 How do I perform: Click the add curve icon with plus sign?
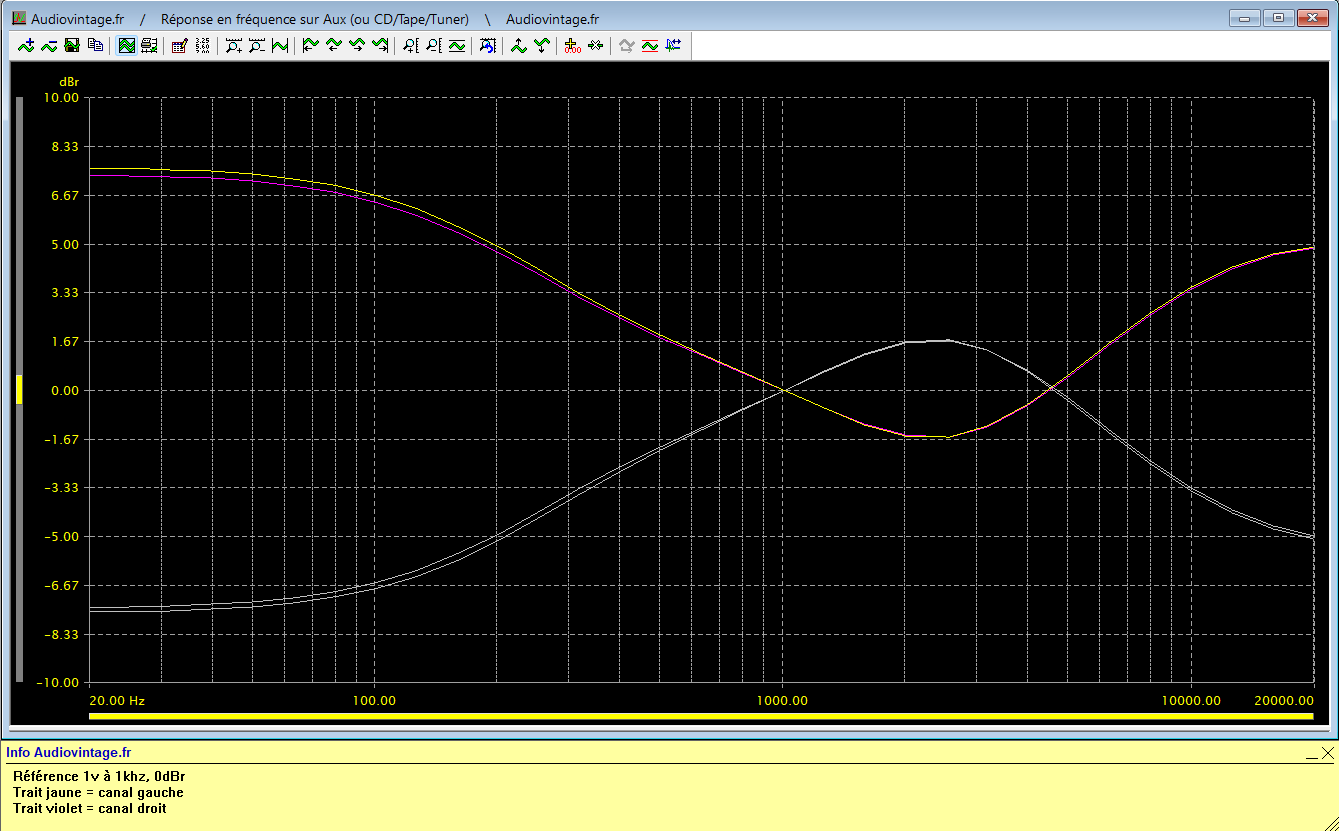(x=26, y=45)
